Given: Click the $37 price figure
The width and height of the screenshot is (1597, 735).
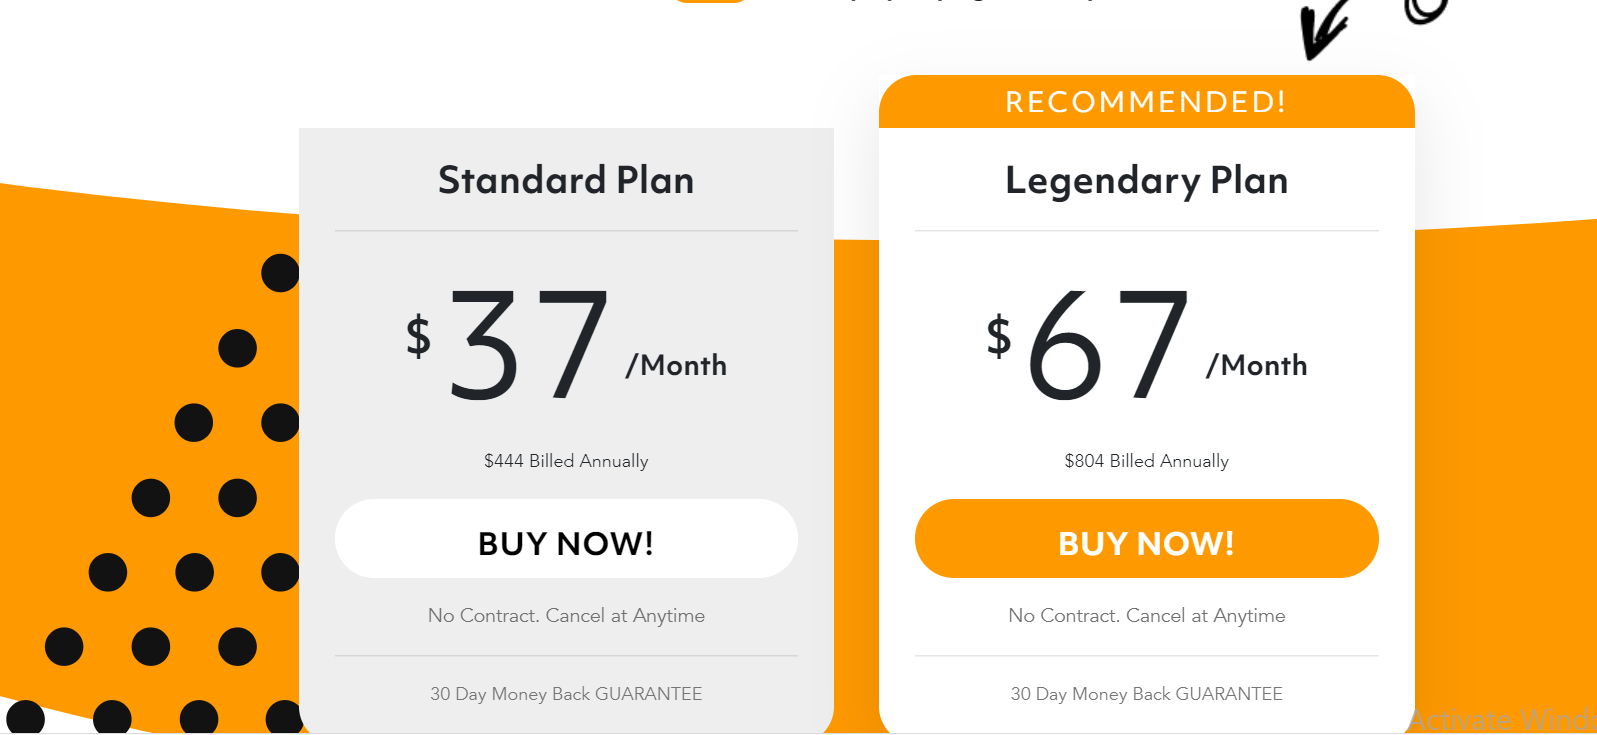Looking at the screenshot, I should [x=529, y=345].
